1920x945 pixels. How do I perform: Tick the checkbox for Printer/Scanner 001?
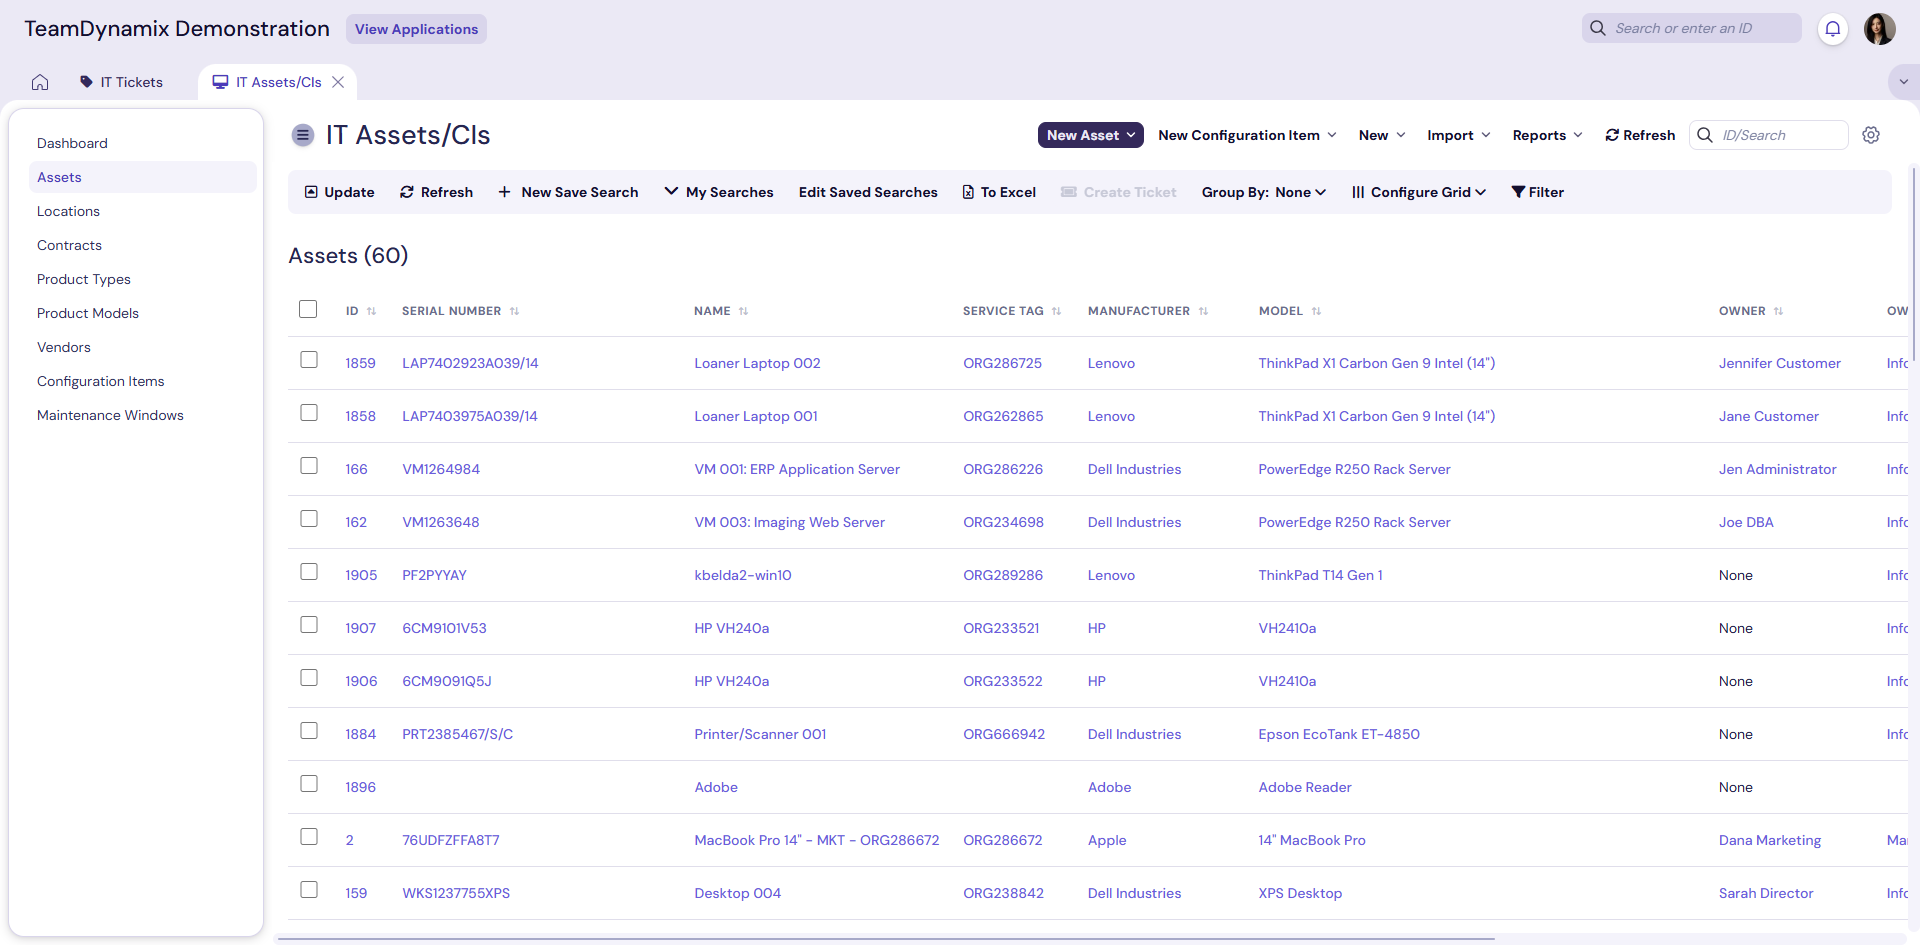[x=309, y=731]
